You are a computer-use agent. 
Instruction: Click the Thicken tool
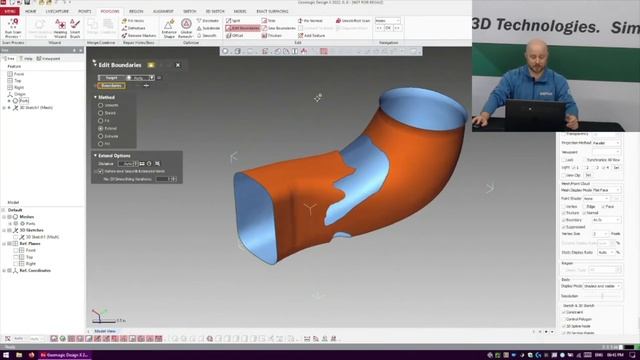pos(272,36)
